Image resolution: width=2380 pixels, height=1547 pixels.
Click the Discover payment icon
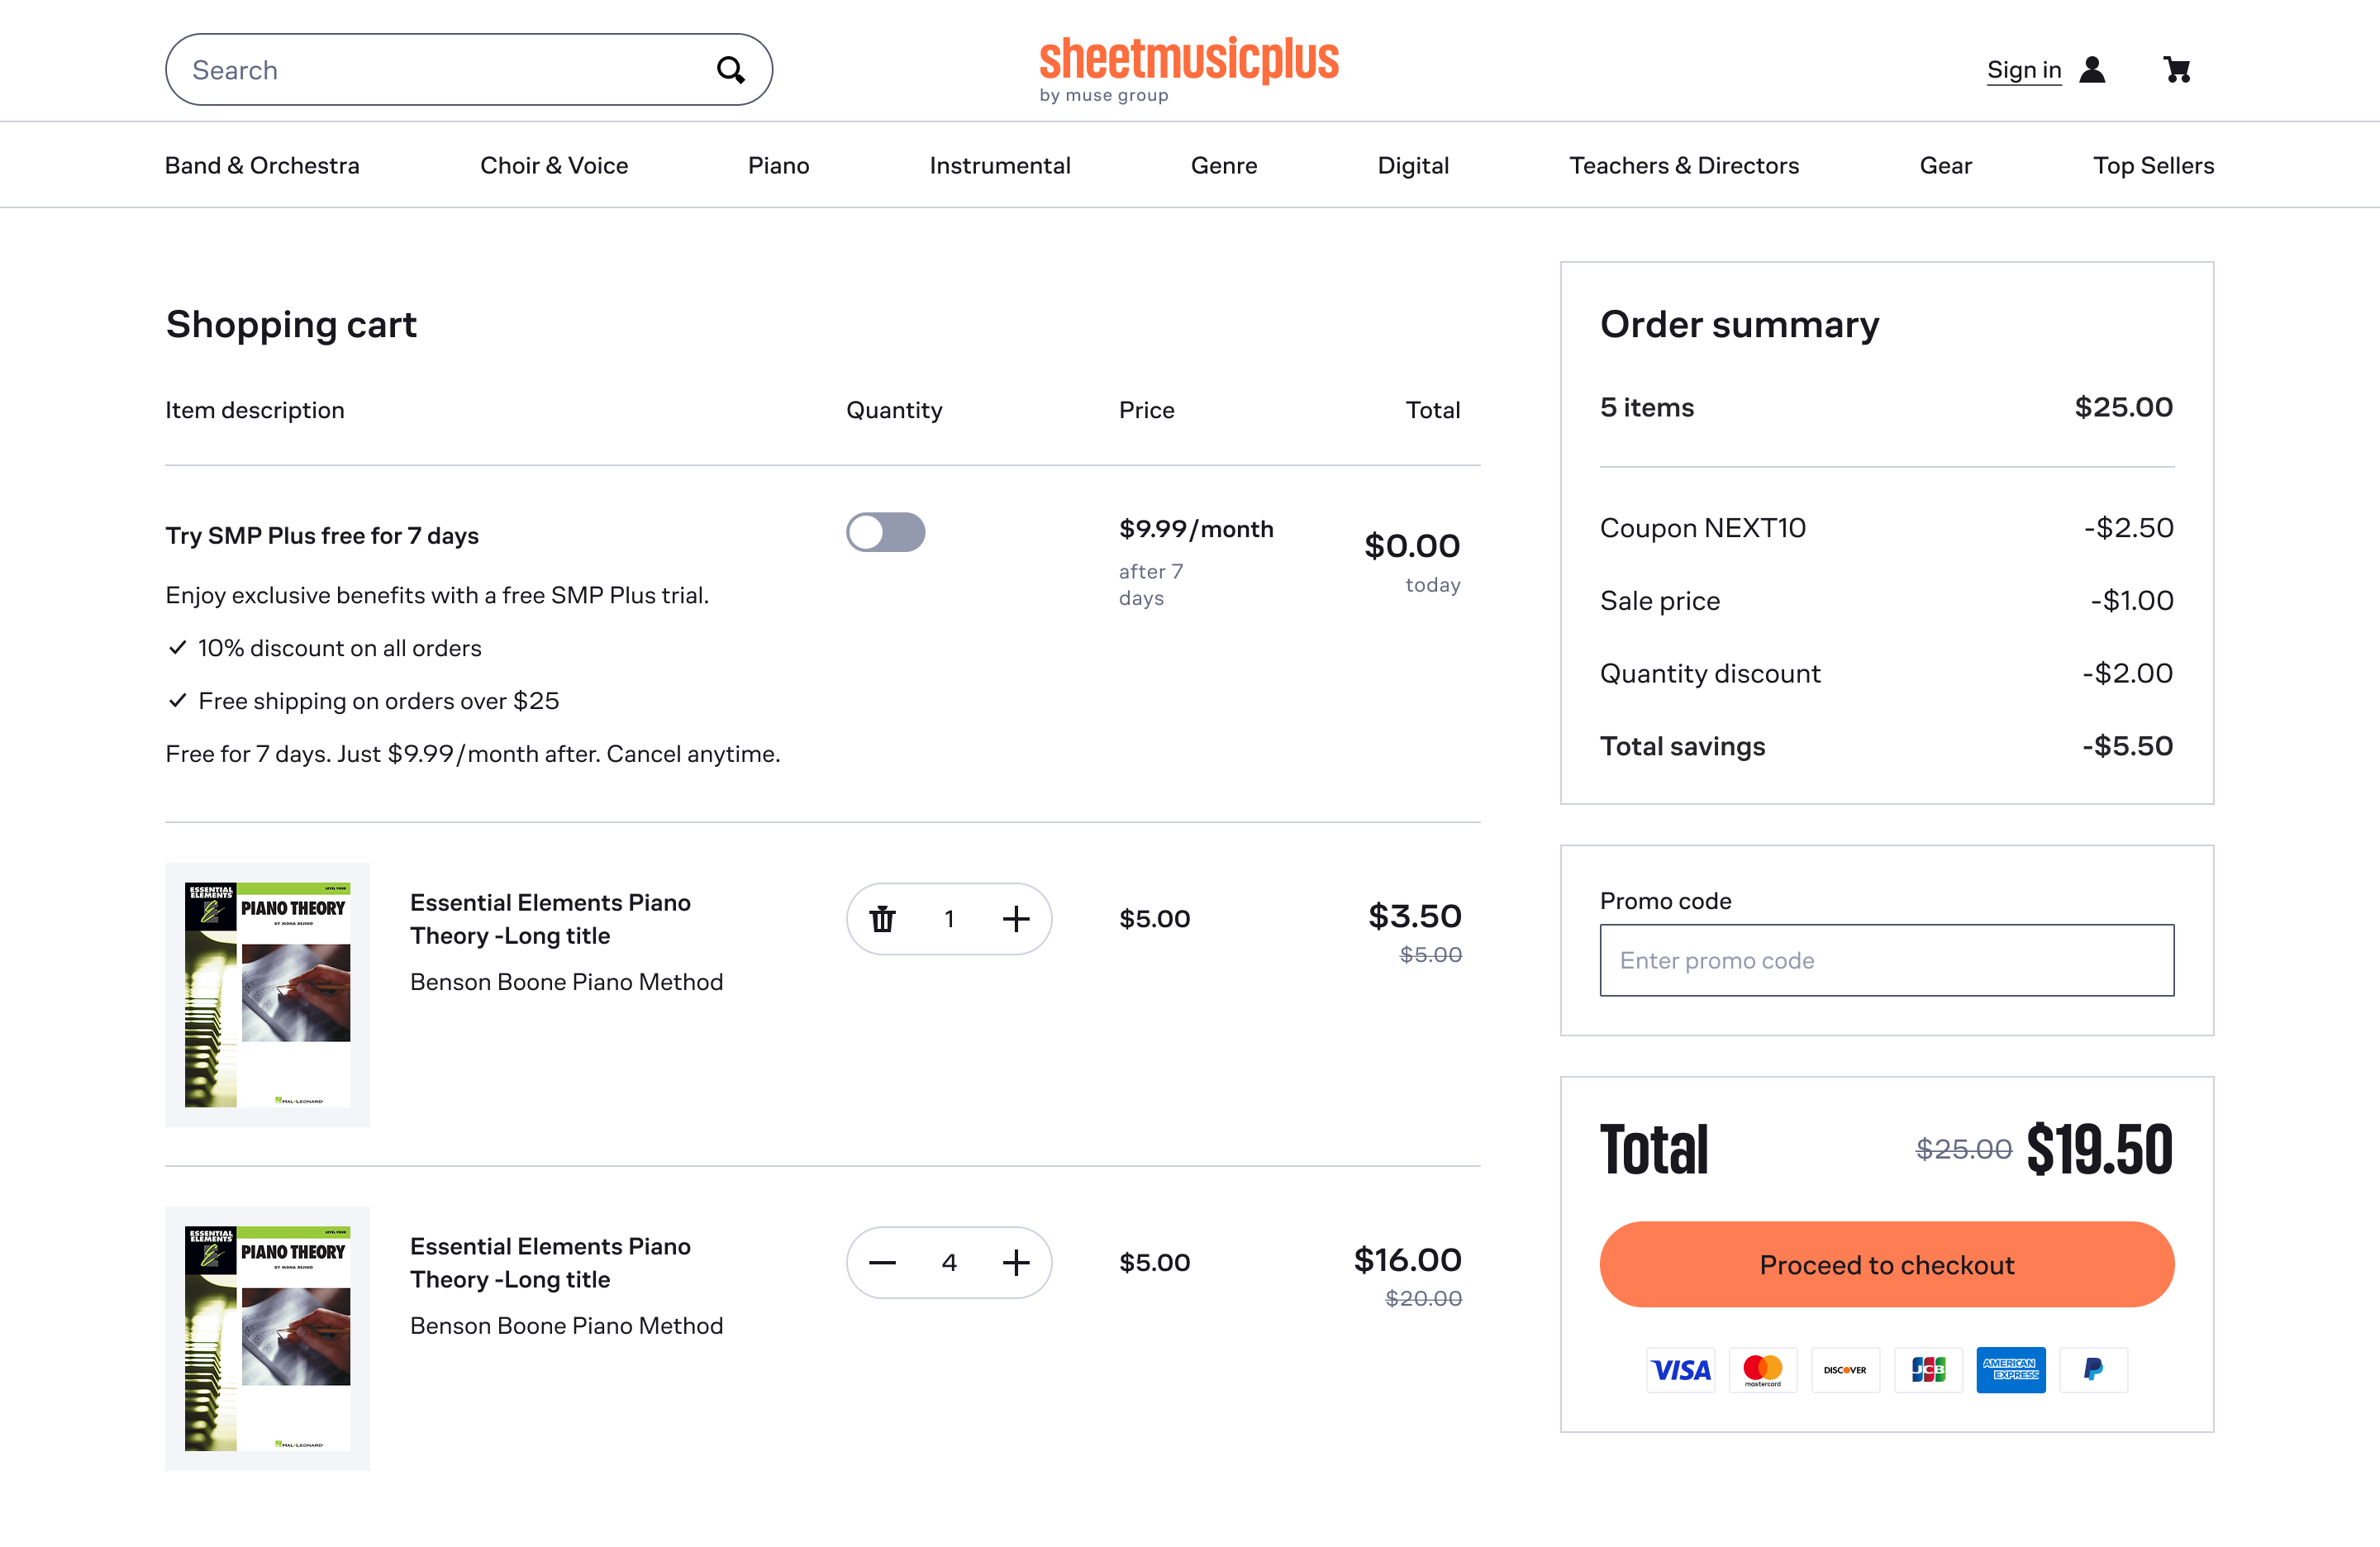tap(1845, 1370)
